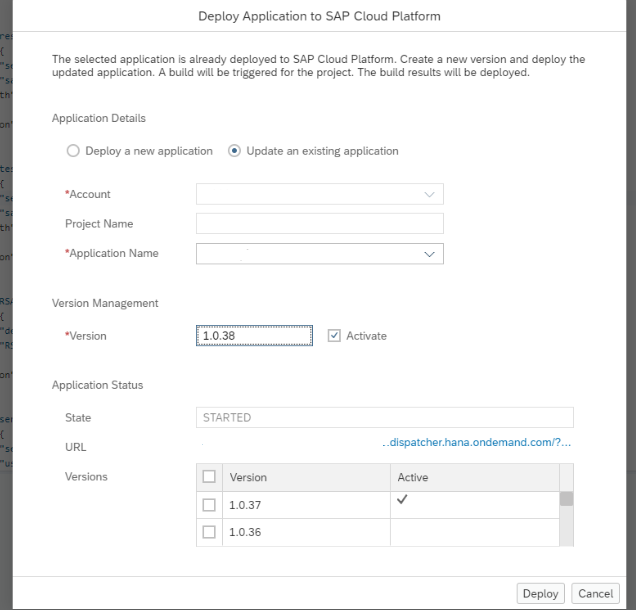The image size is (636, 610).
Task: Click the Application Status heading
Action: click(97, 385)
